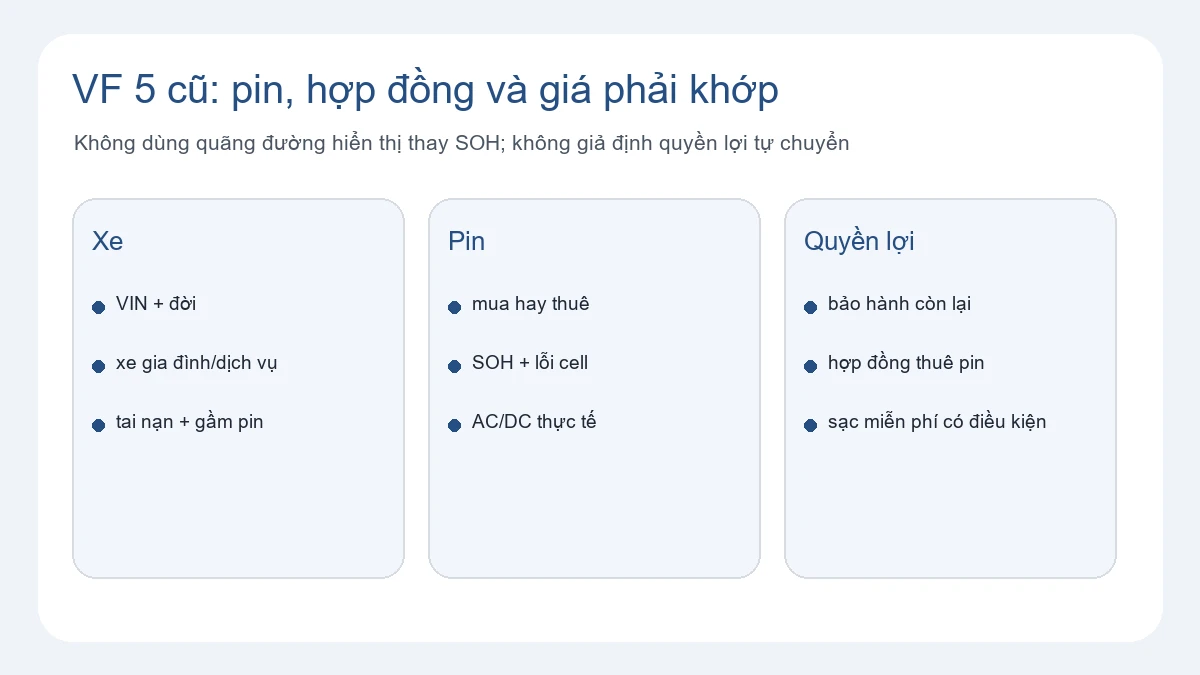Click the bullet beside AC/DC thực tế
The width and height of the screenshot is (1200, 675).
454,425
